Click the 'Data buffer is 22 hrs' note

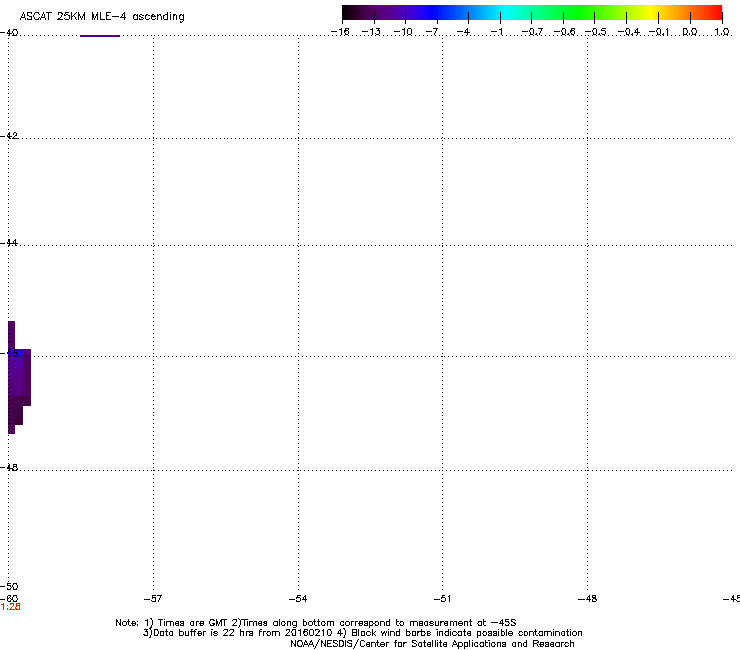click(362, 633)
